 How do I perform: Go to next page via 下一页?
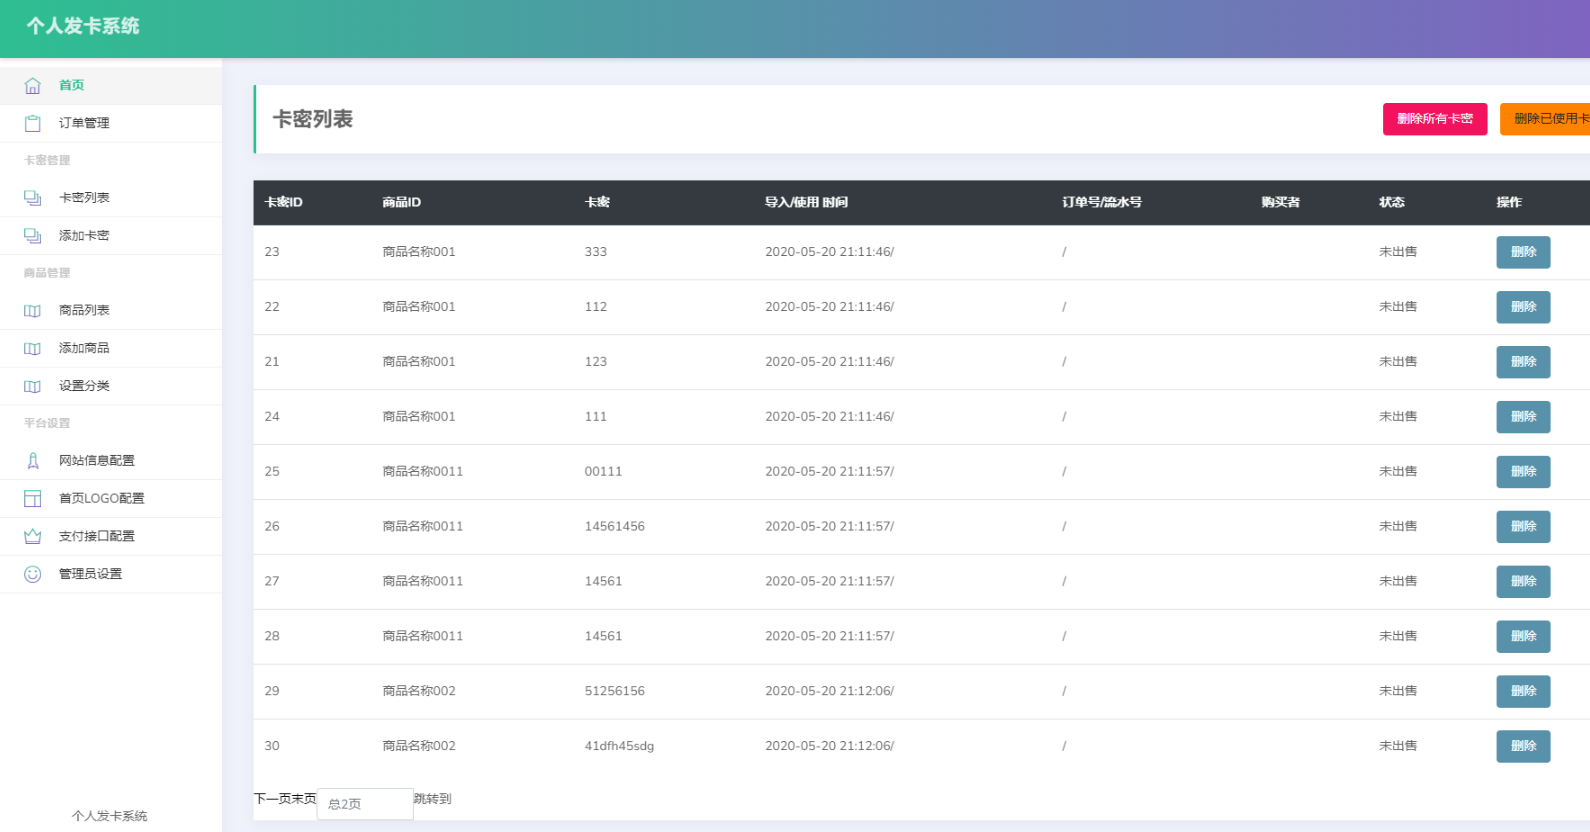[x=272, y=799]
